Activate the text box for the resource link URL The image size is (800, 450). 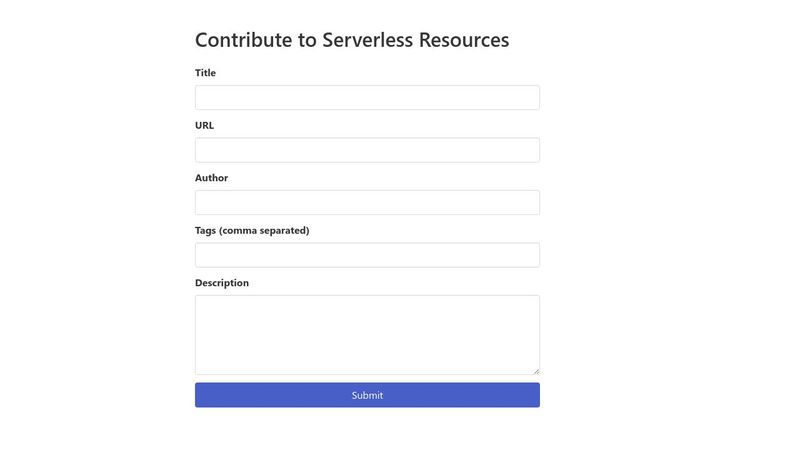click(367, 150)
